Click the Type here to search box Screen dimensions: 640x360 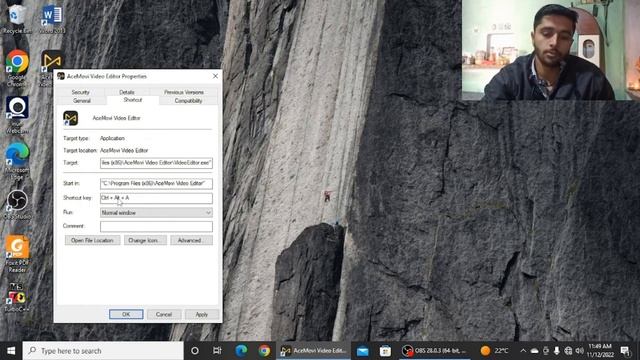[x=103, y=351]
